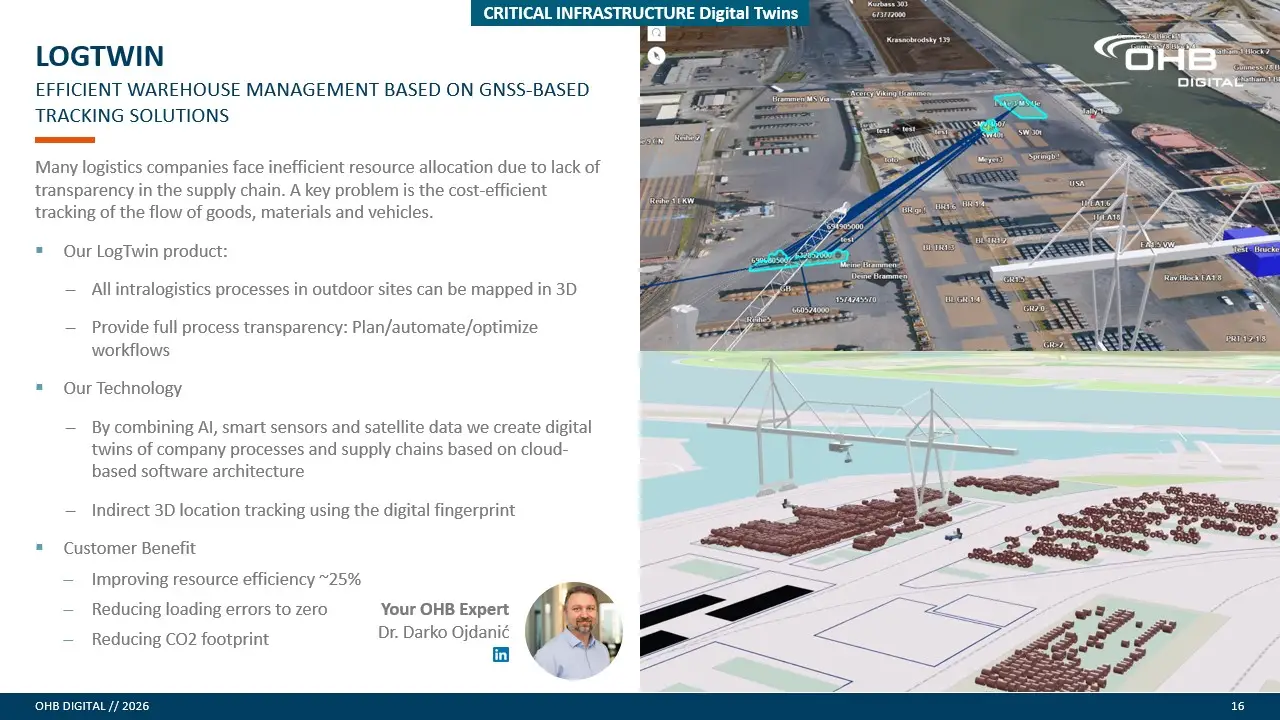
Task: Select "Improving resource efficiency ~25%" line
Action: [x=226, y=579]
